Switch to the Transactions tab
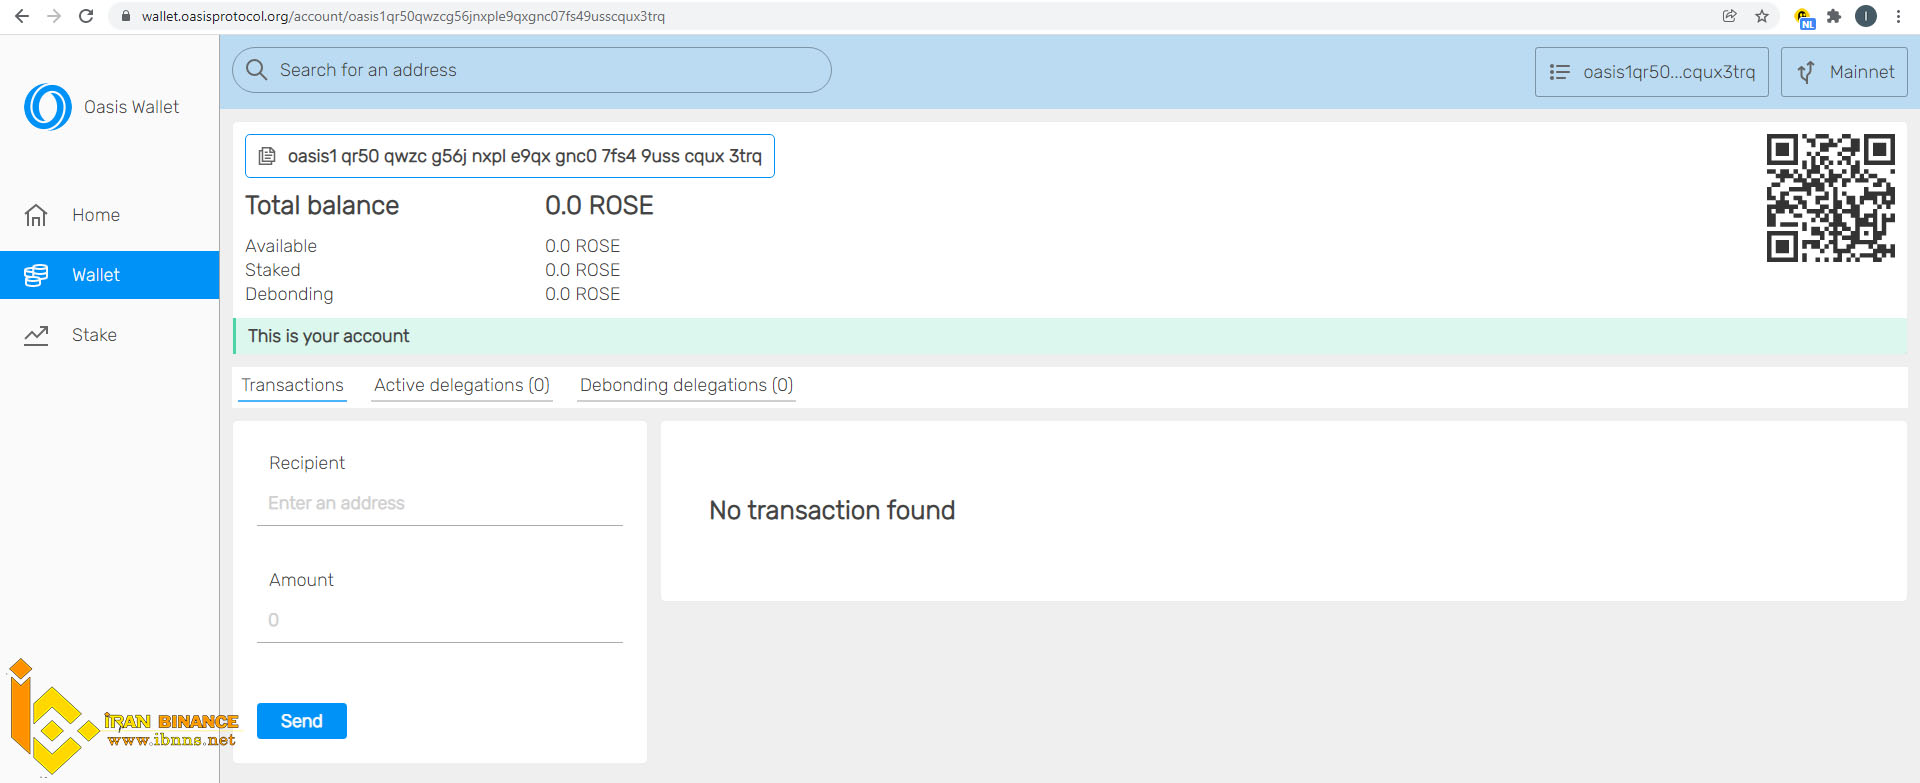The height and width of the screenshot is (783, 1920). pyautogui.click(x=292, y=386)
